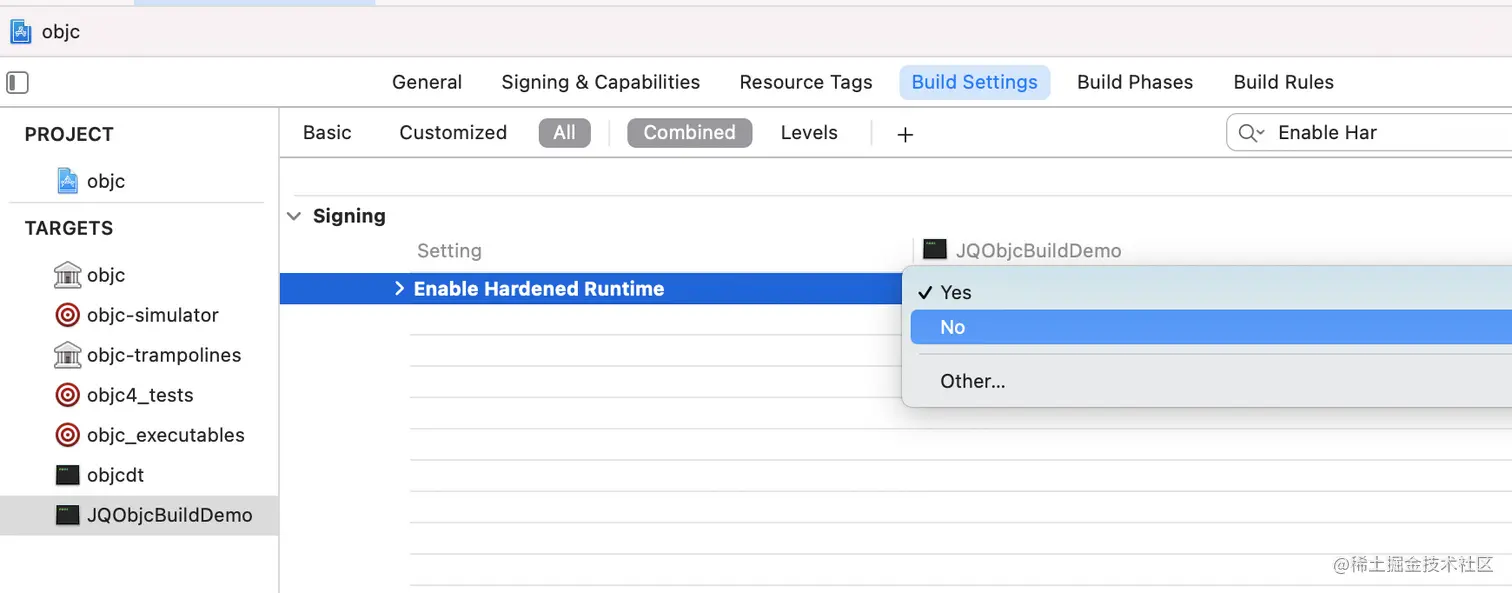This screenshot has width=1512, height=593.
Task: Open search filter options magnifier dropdown
Action: pyautogui.click(x=1251, y=133)
